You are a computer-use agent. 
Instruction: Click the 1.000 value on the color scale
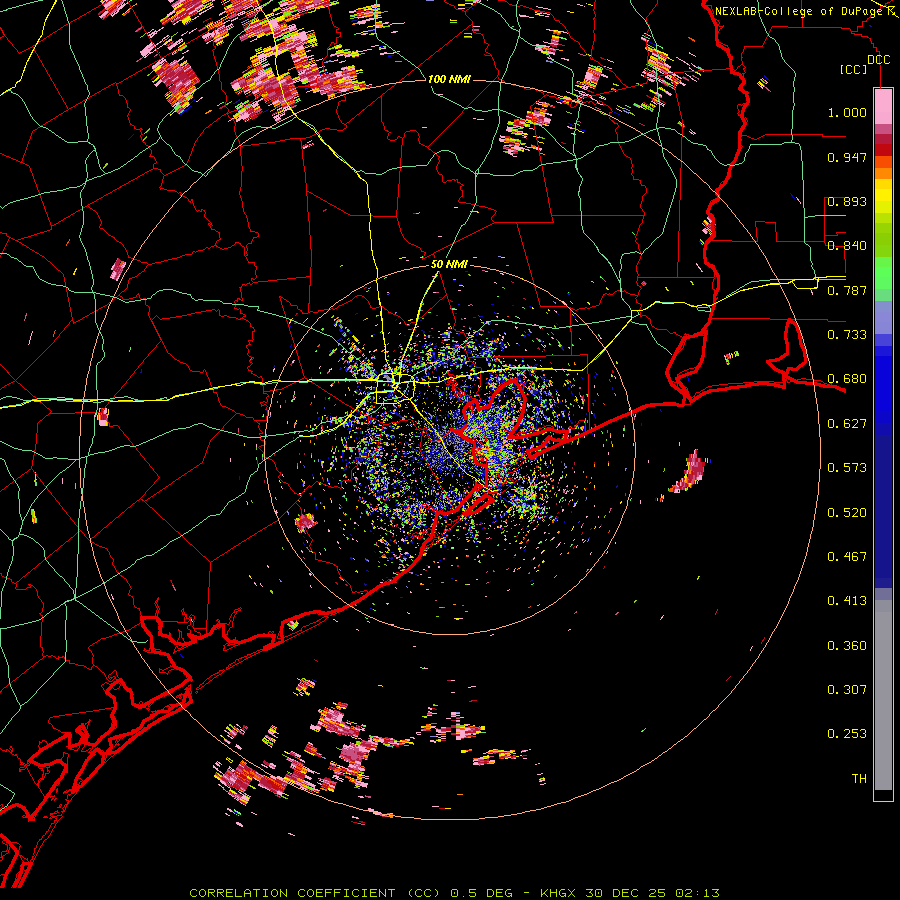coord(847,112)
